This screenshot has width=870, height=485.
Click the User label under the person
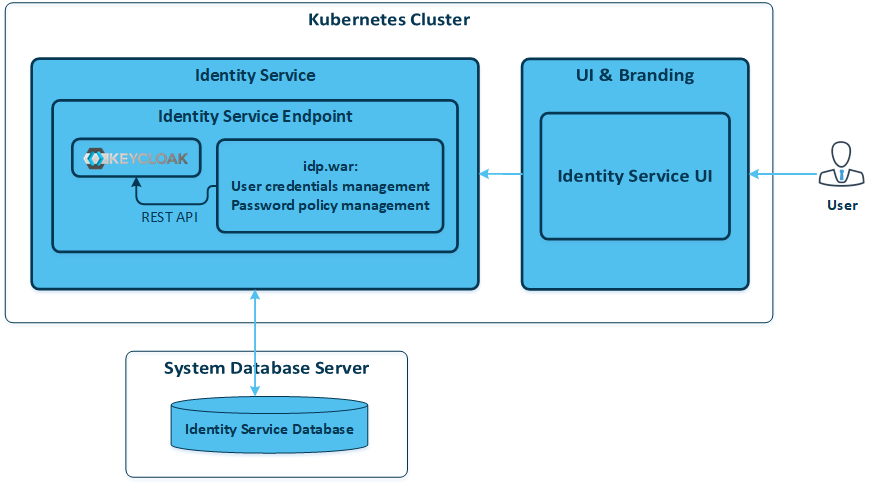click(x=842, y=205)
